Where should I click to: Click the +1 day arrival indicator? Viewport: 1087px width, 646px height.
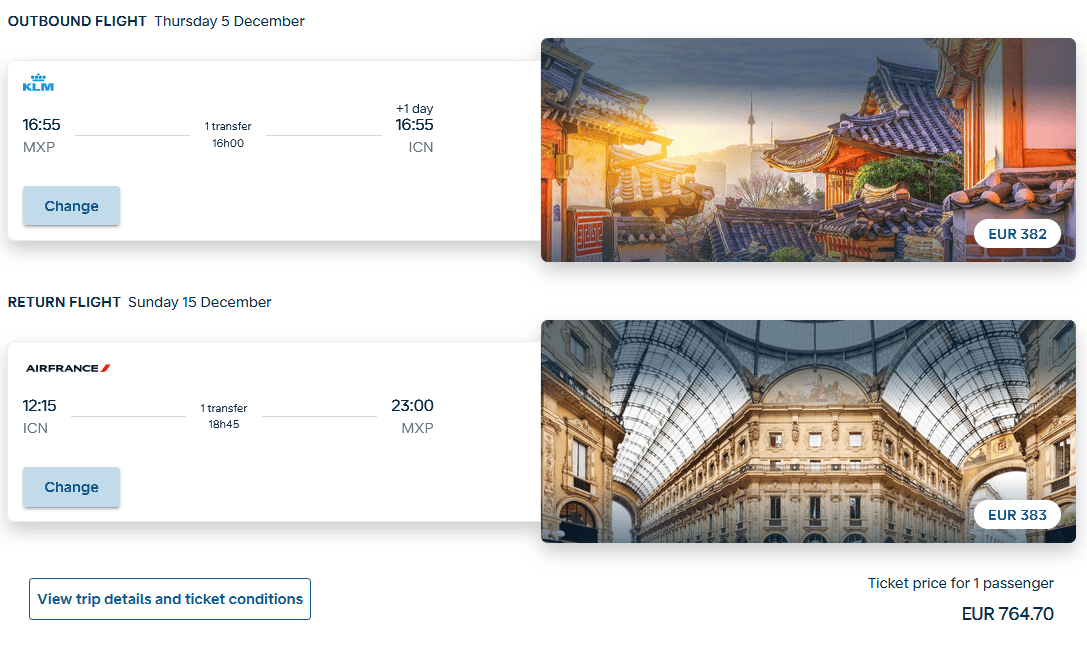click(414, 109)
